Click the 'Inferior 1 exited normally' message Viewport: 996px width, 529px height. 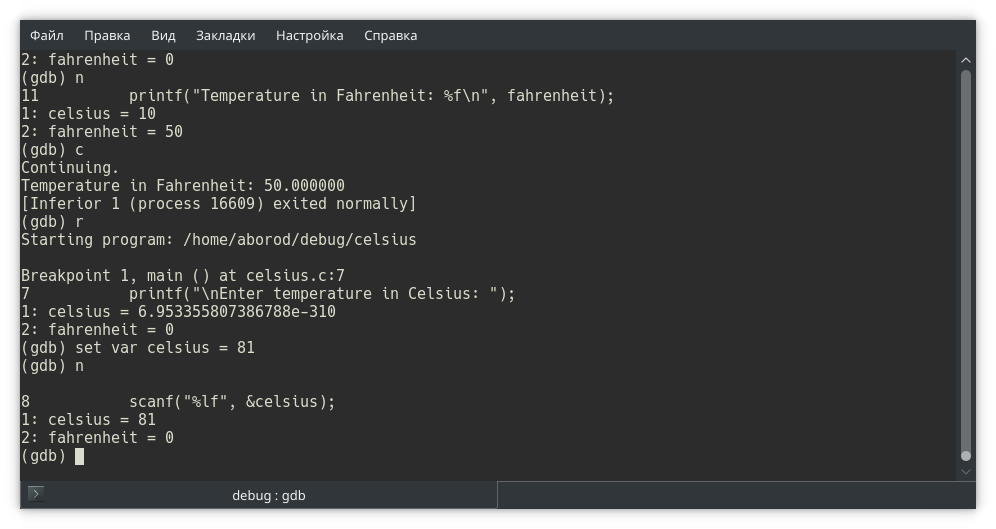coord(218,204)
